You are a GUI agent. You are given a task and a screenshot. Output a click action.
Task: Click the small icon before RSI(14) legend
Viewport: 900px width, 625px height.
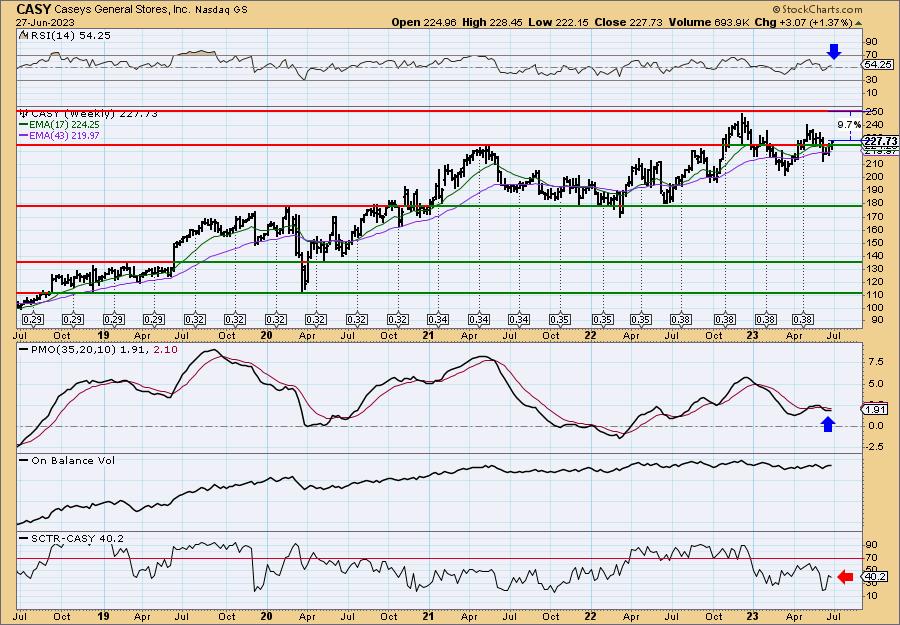[23, 35]
